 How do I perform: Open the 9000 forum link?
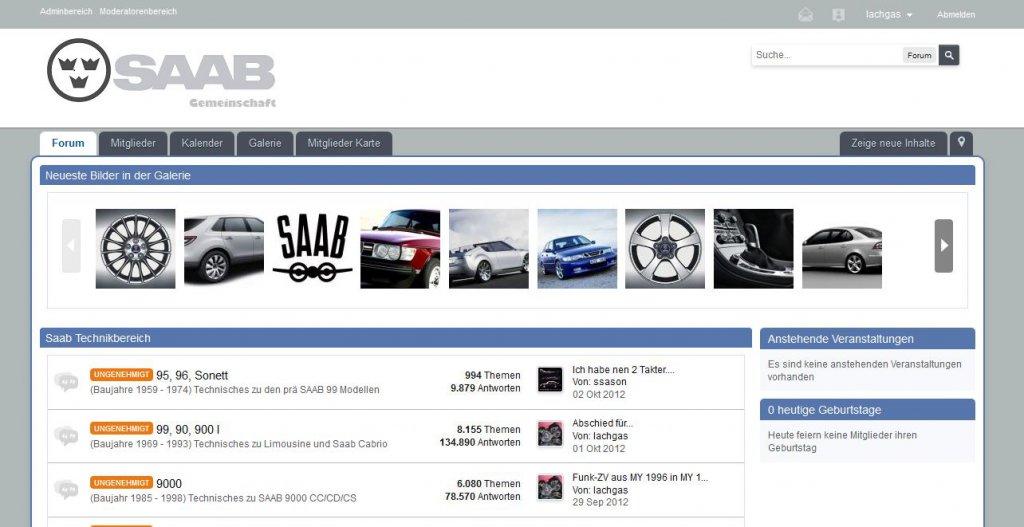coord(169,484)
